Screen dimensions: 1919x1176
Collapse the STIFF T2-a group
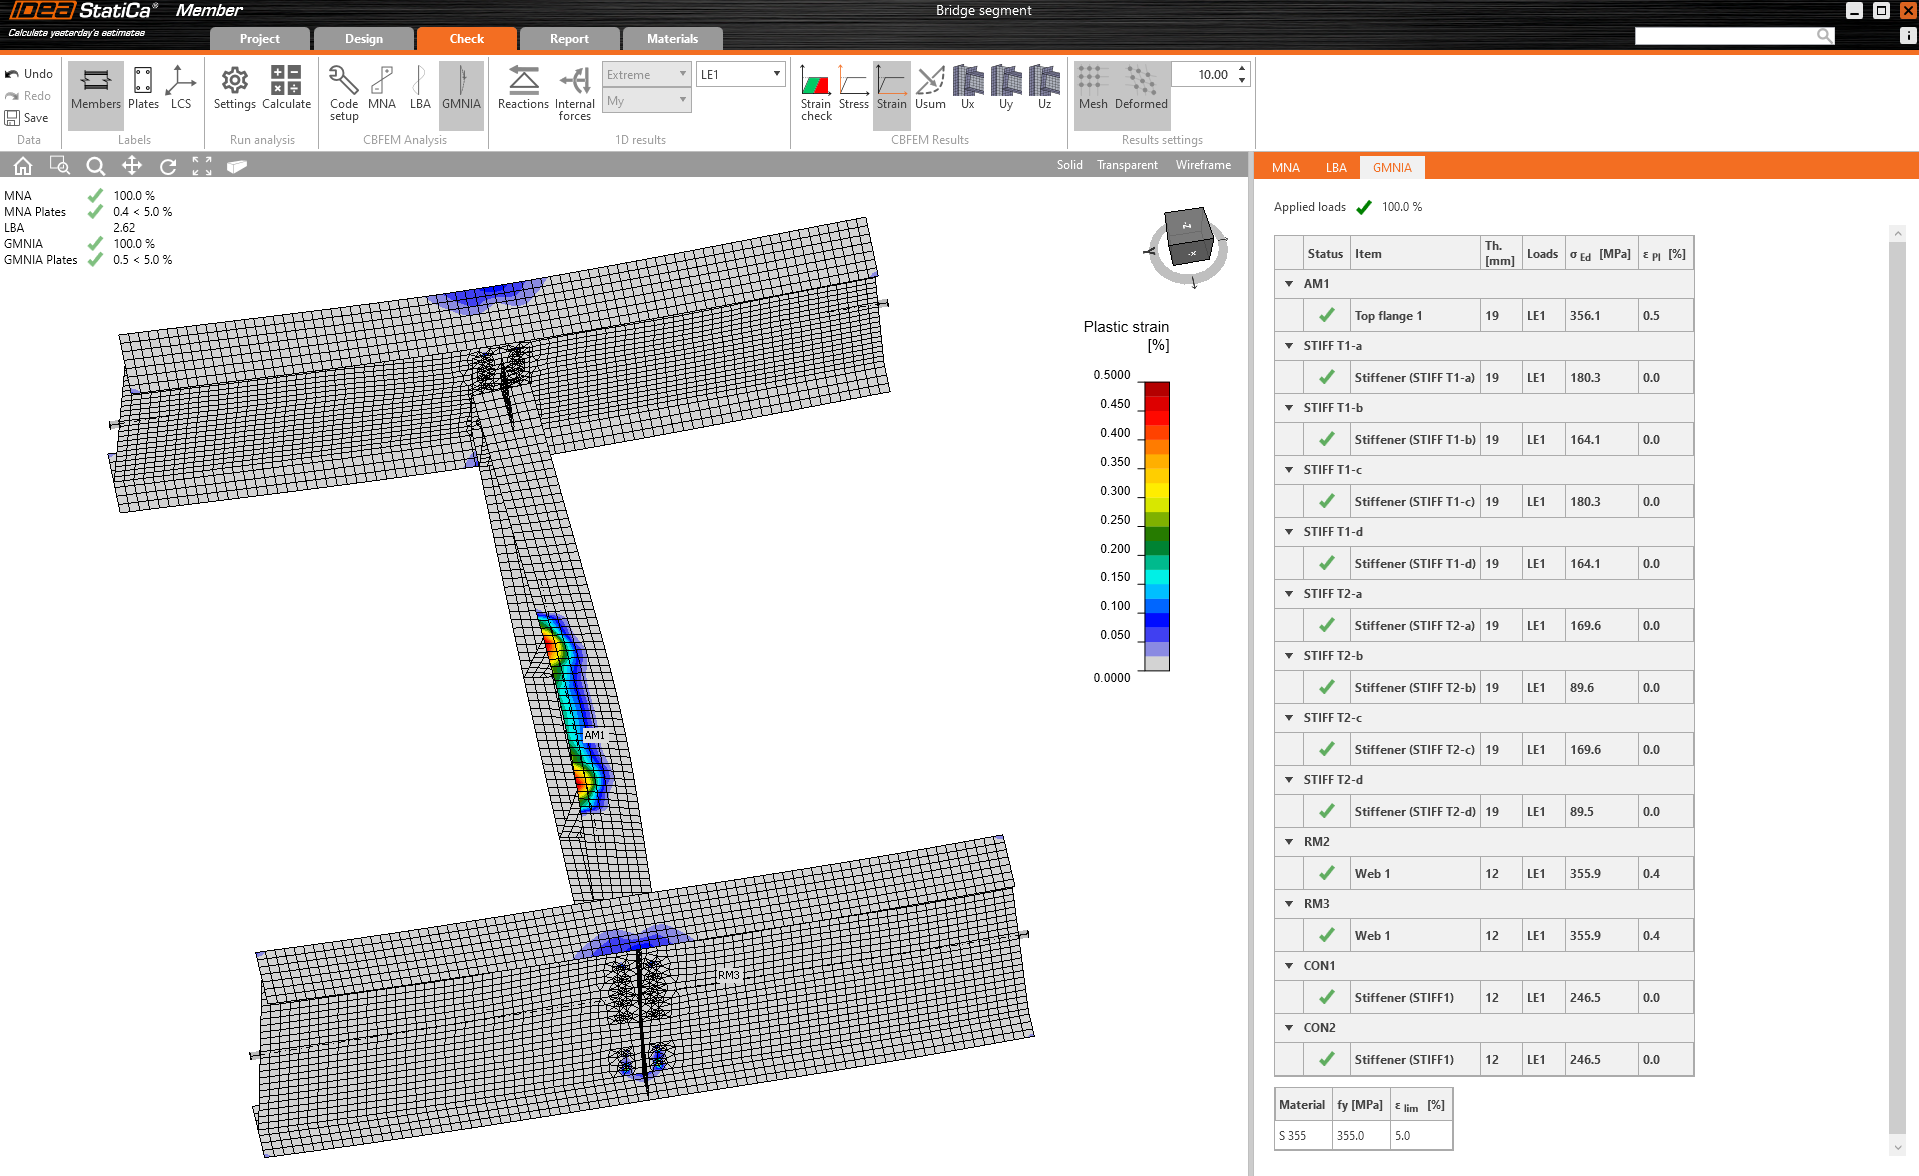click(1289, 594)
